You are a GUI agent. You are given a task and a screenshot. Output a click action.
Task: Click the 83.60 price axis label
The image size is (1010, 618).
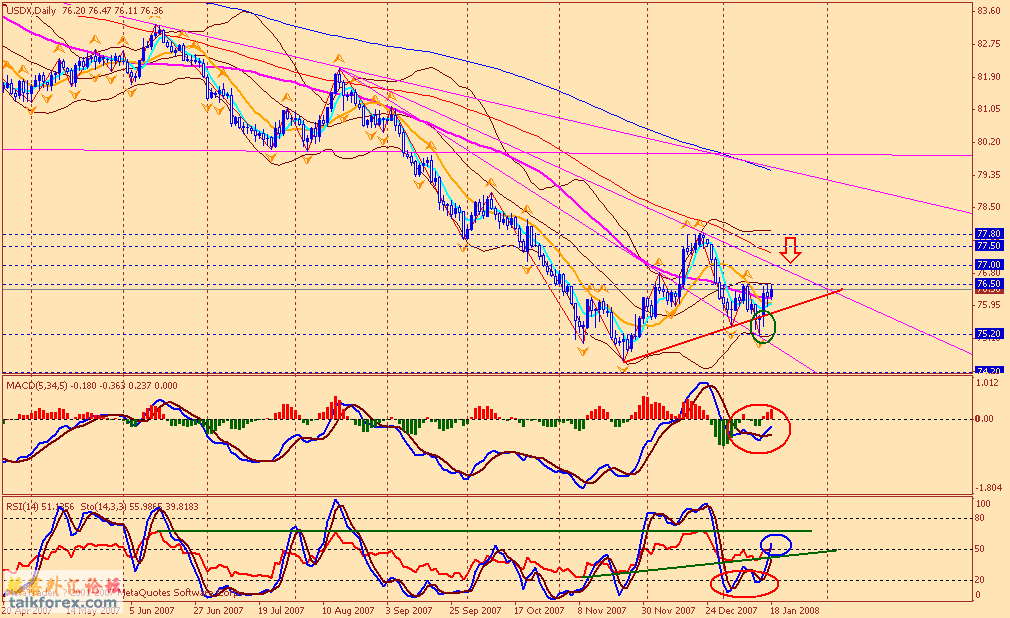point(989,11)
